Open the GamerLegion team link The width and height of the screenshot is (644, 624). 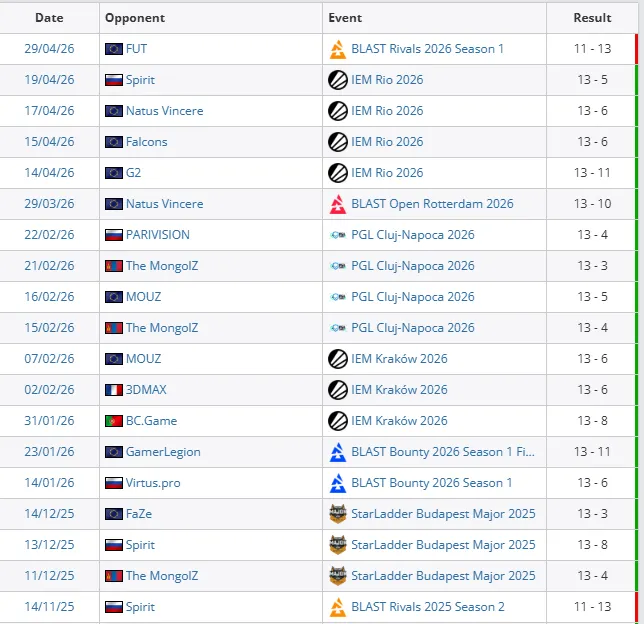163,452
